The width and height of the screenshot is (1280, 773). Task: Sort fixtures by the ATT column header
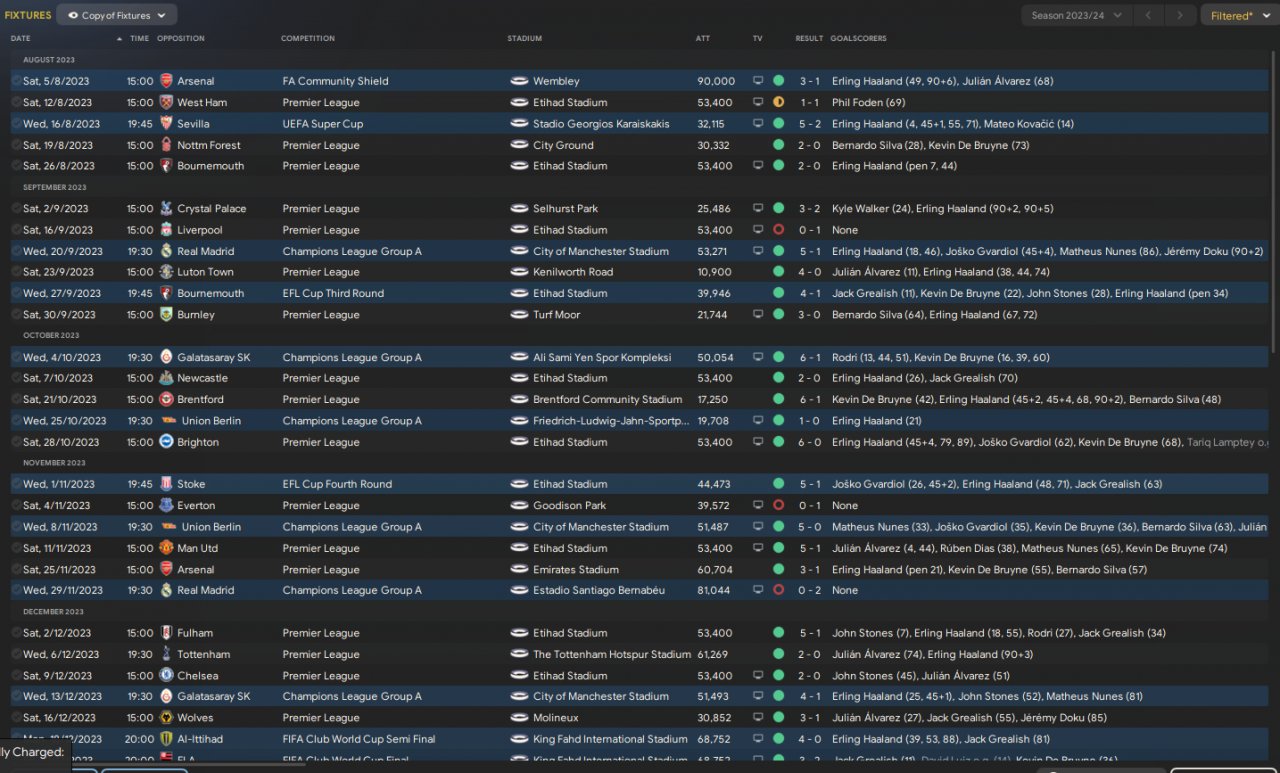coord(703,39)
